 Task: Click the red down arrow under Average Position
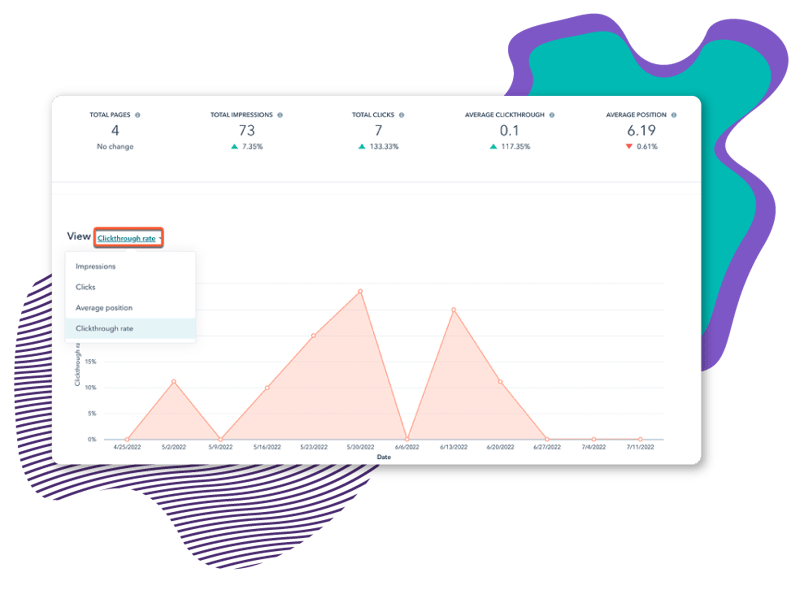point(629,146)
